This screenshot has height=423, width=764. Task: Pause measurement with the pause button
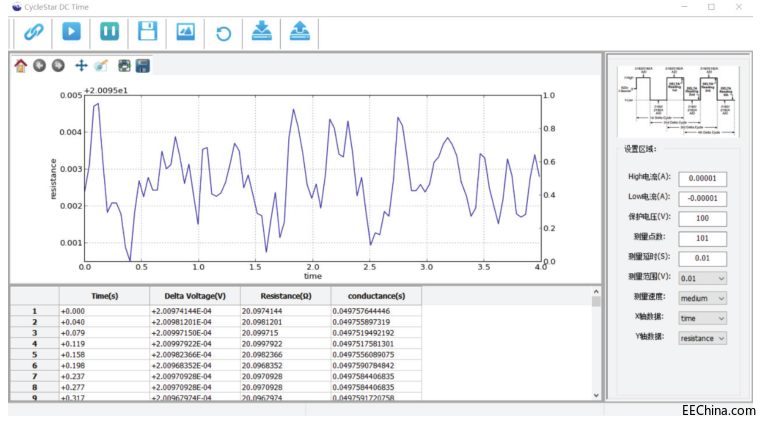(109, 32)
